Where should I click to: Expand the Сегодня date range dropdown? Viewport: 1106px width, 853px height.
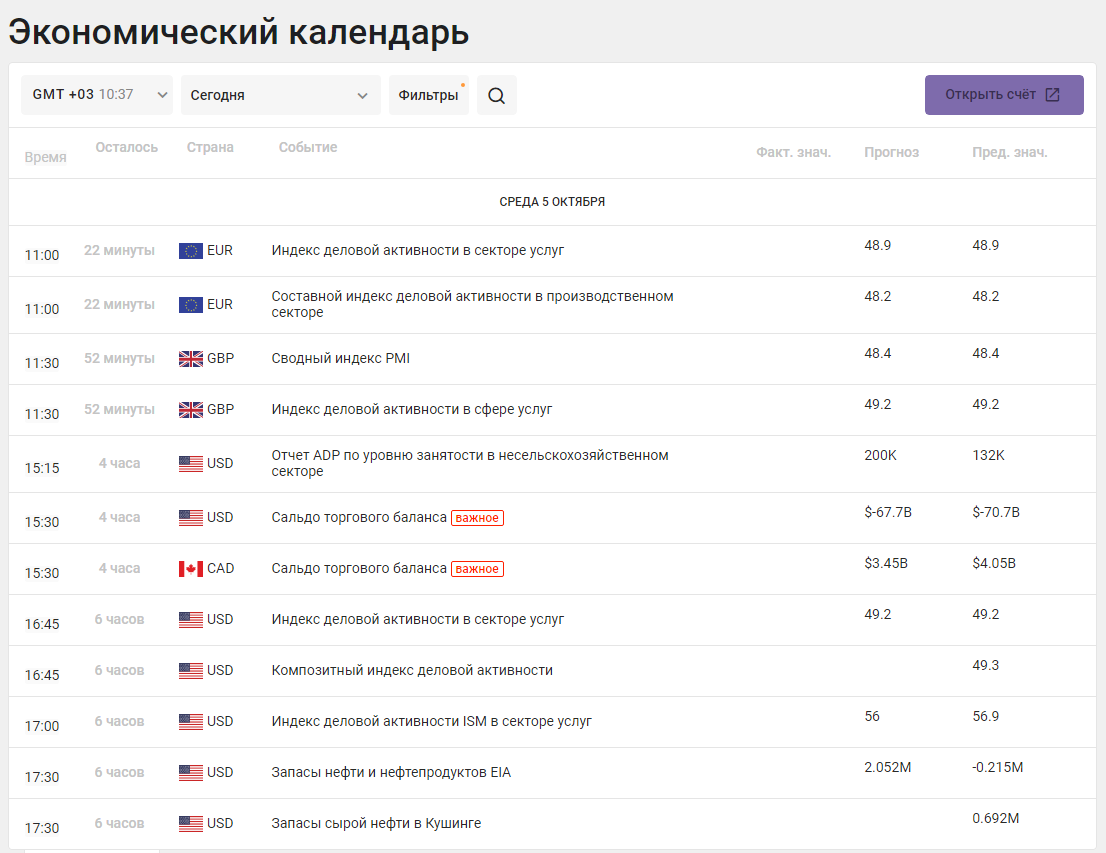coord(281,95)
